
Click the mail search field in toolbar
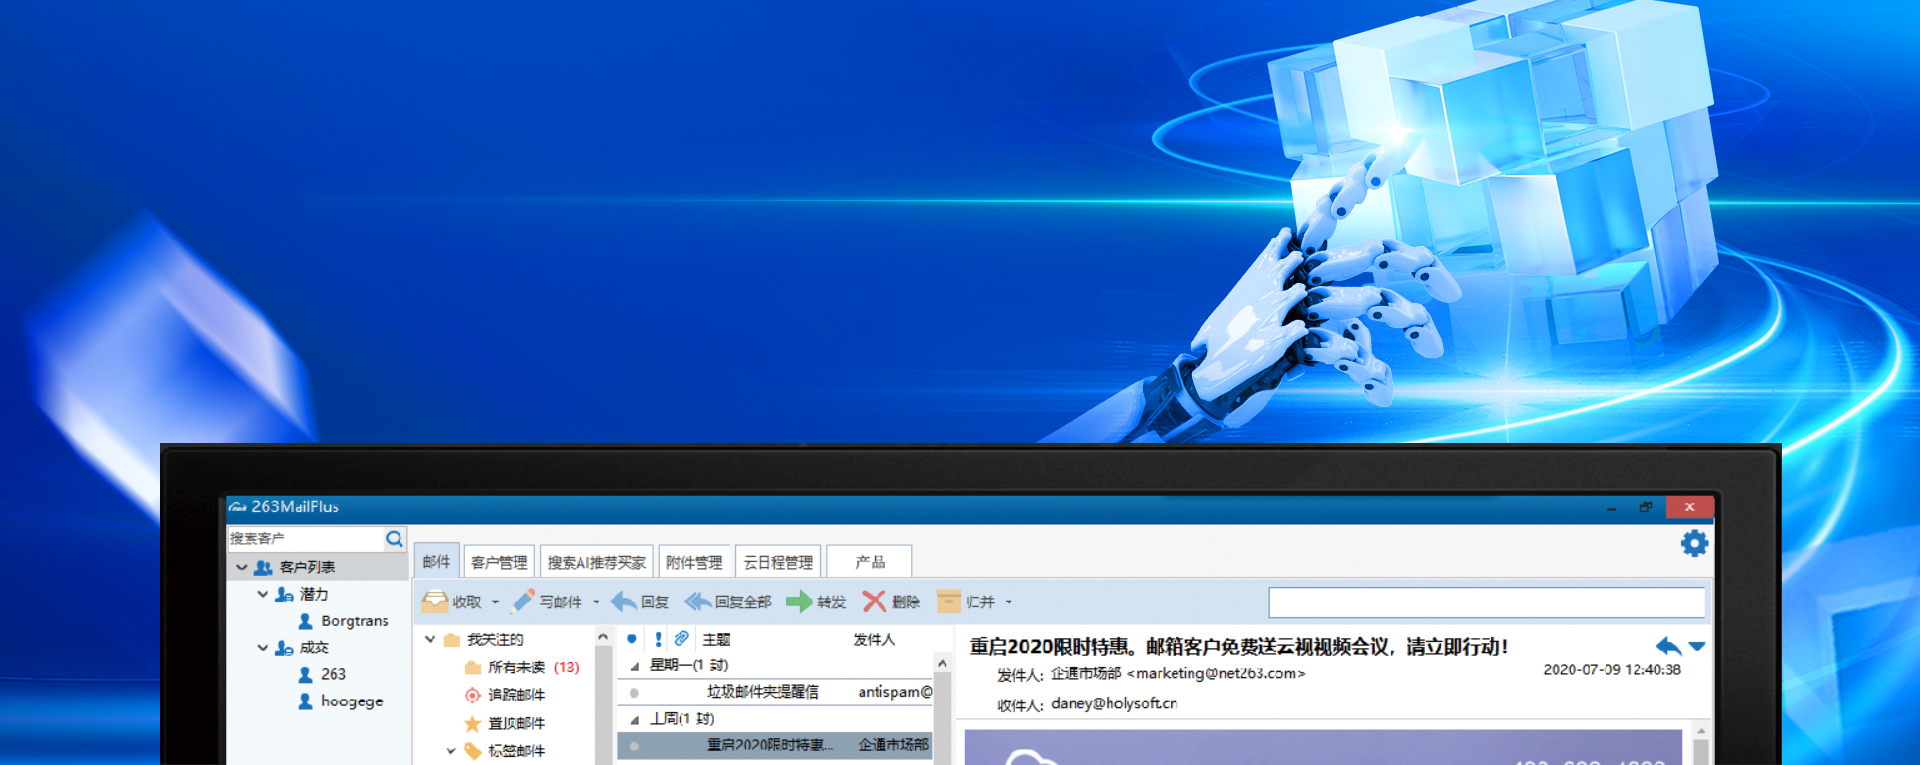(x=1486, y=602)
